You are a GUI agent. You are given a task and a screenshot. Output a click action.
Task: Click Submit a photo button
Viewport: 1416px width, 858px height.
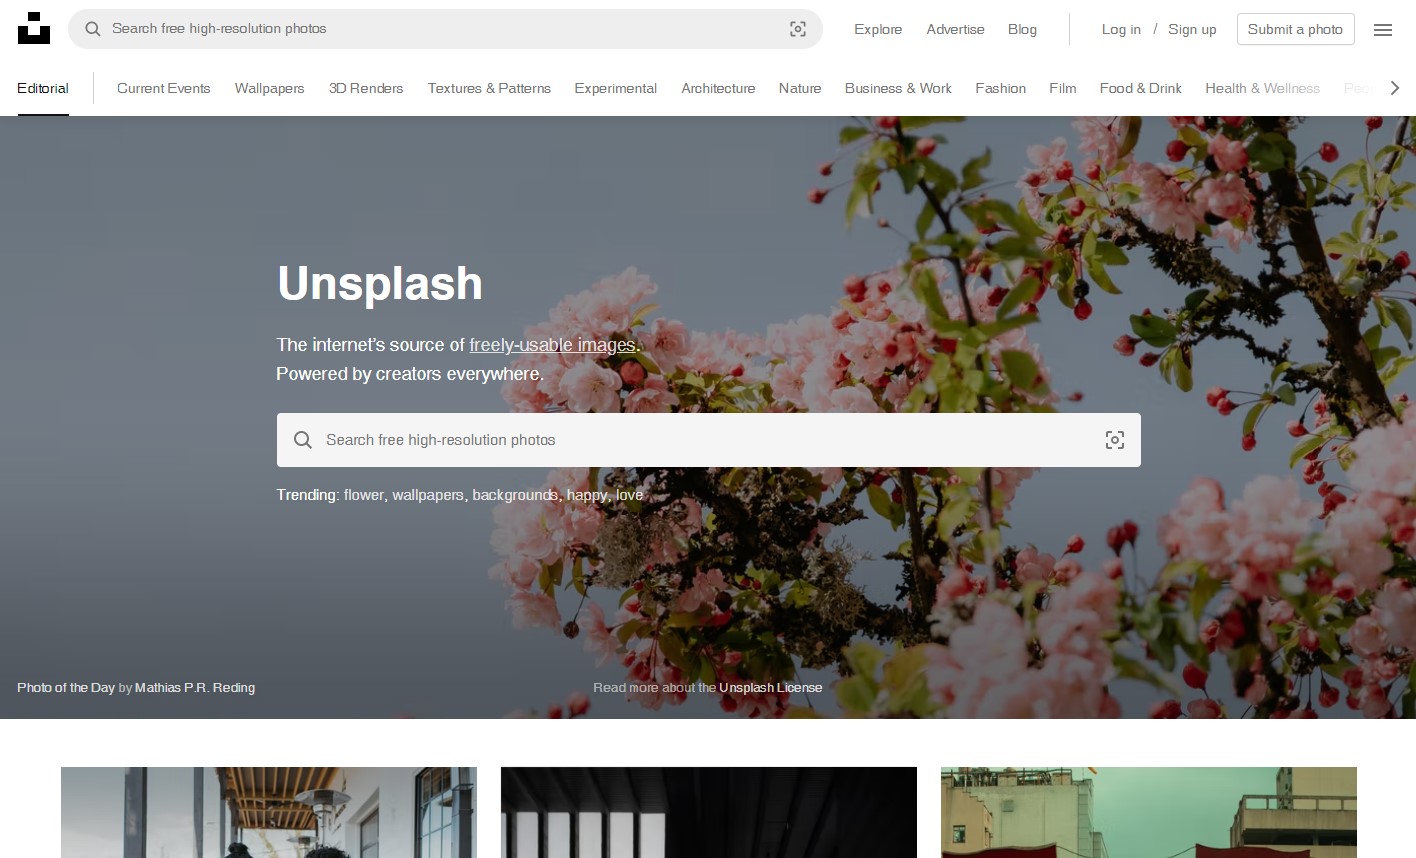(1295, 29)
